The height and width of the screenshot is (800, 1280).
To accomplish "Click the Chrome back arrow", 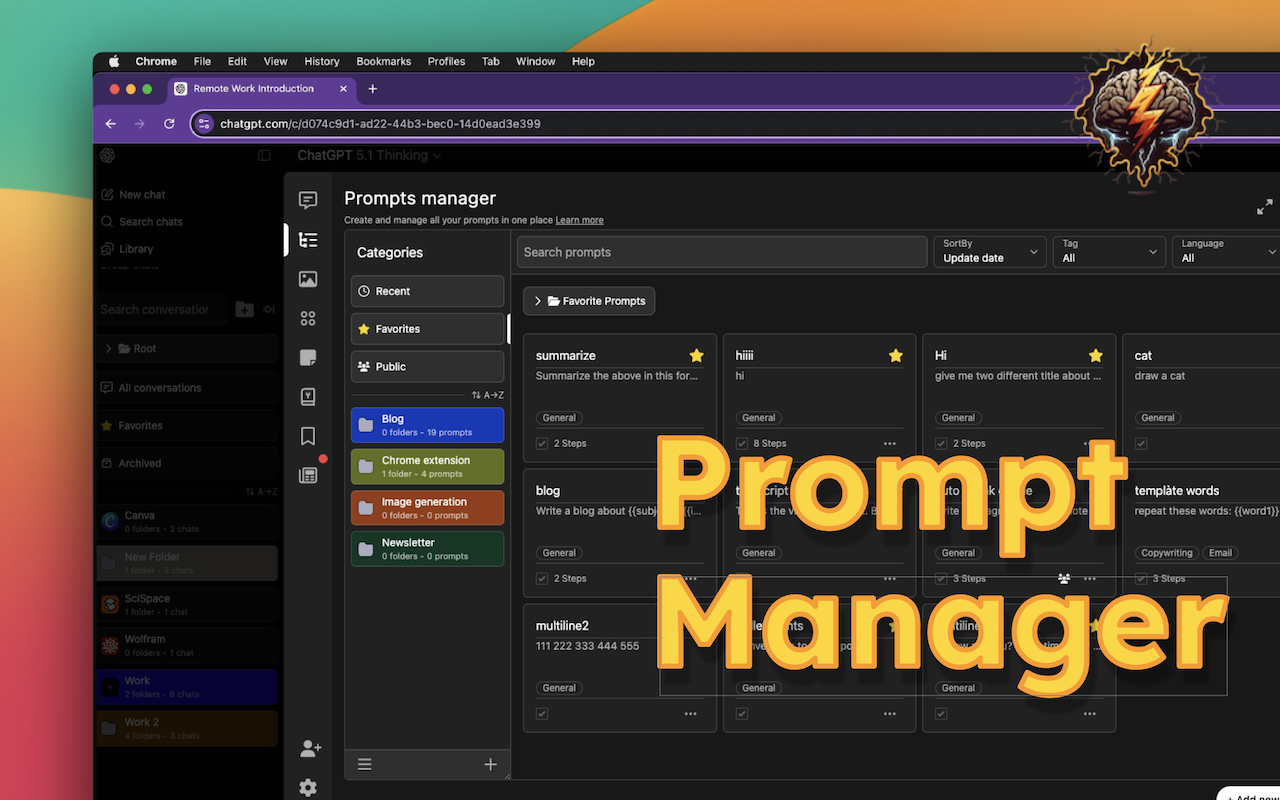I will 110,124.
